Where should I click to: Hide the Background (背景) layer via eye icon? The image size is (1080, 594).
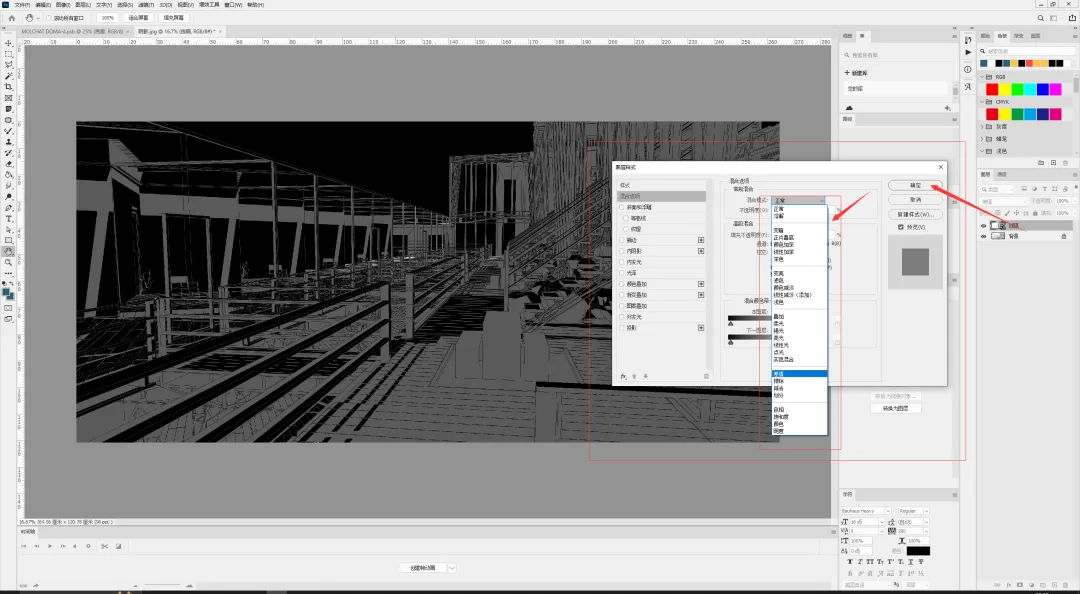tap(984, 236)
